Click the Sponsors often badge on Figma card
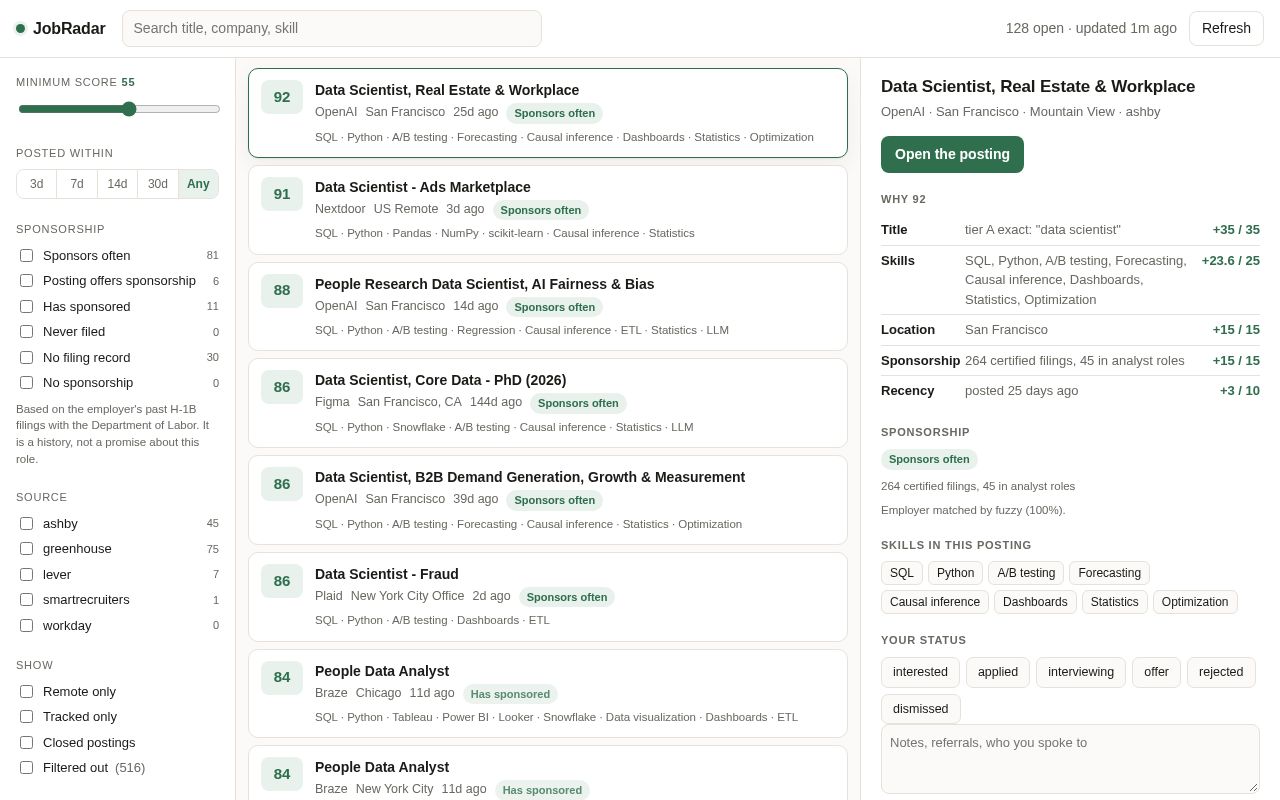Screen dimensions: 1280x800 (578, 403)
